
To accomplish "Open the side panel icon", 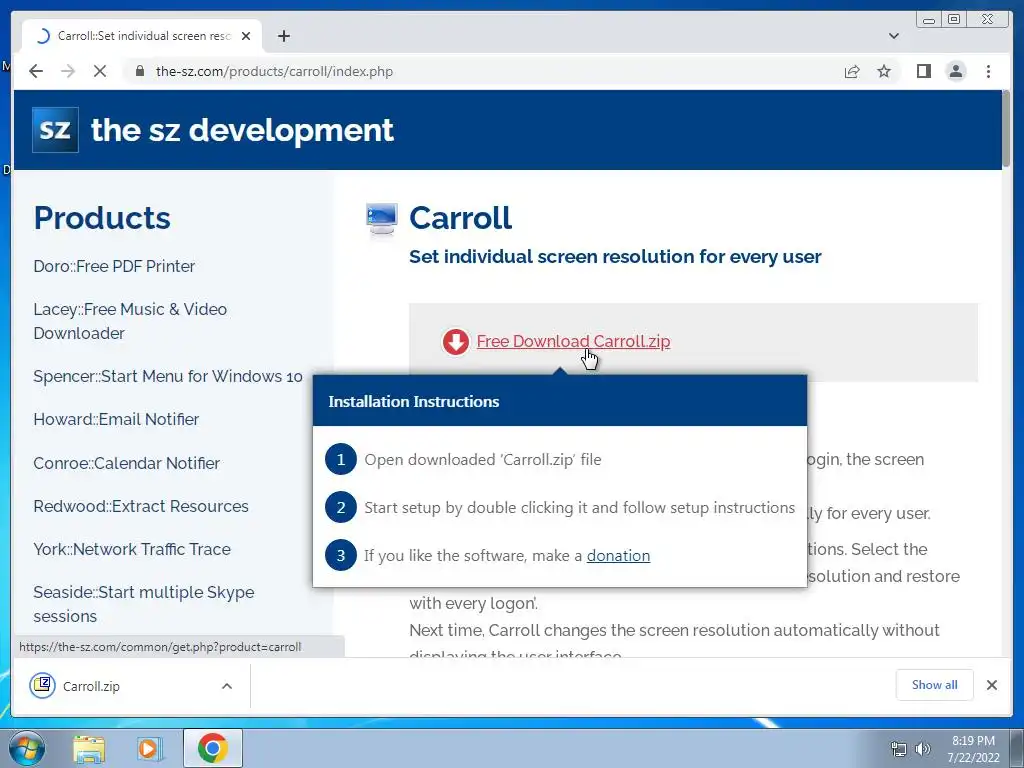I will pyautogui.click(x=923, y=71).
